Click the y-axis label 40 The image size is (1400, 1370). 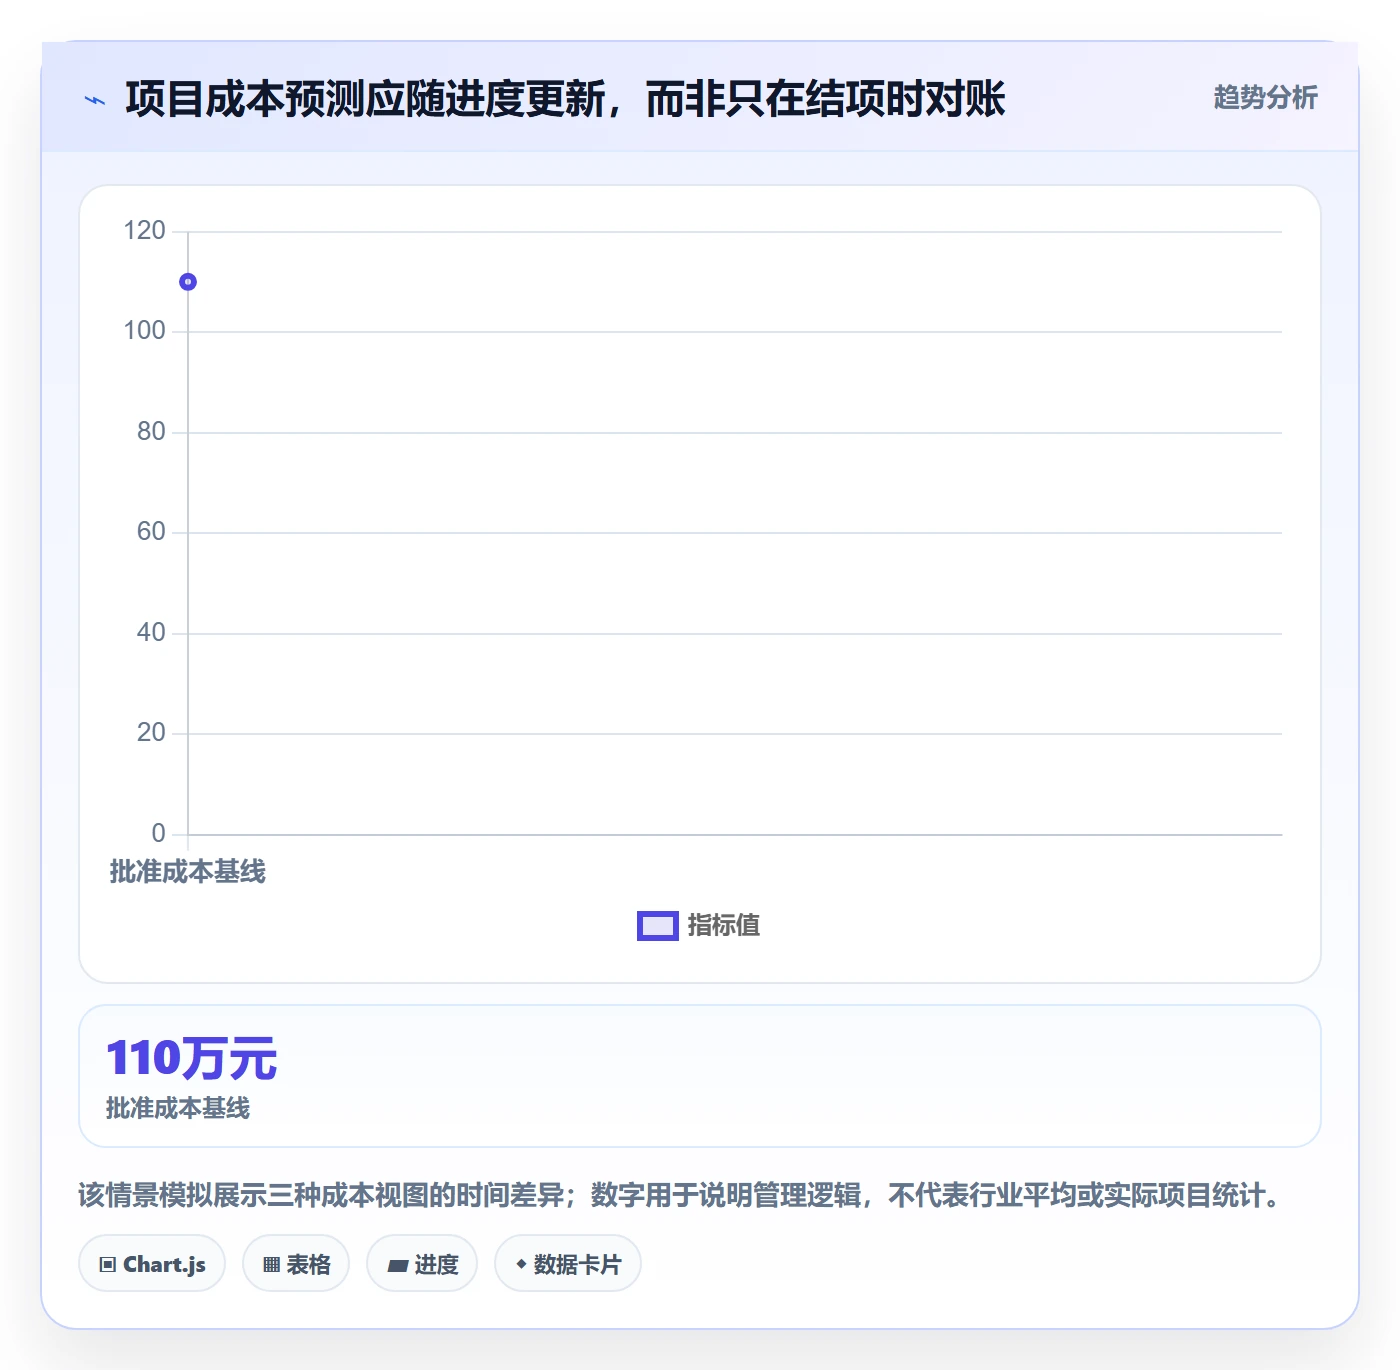[151, 633]
